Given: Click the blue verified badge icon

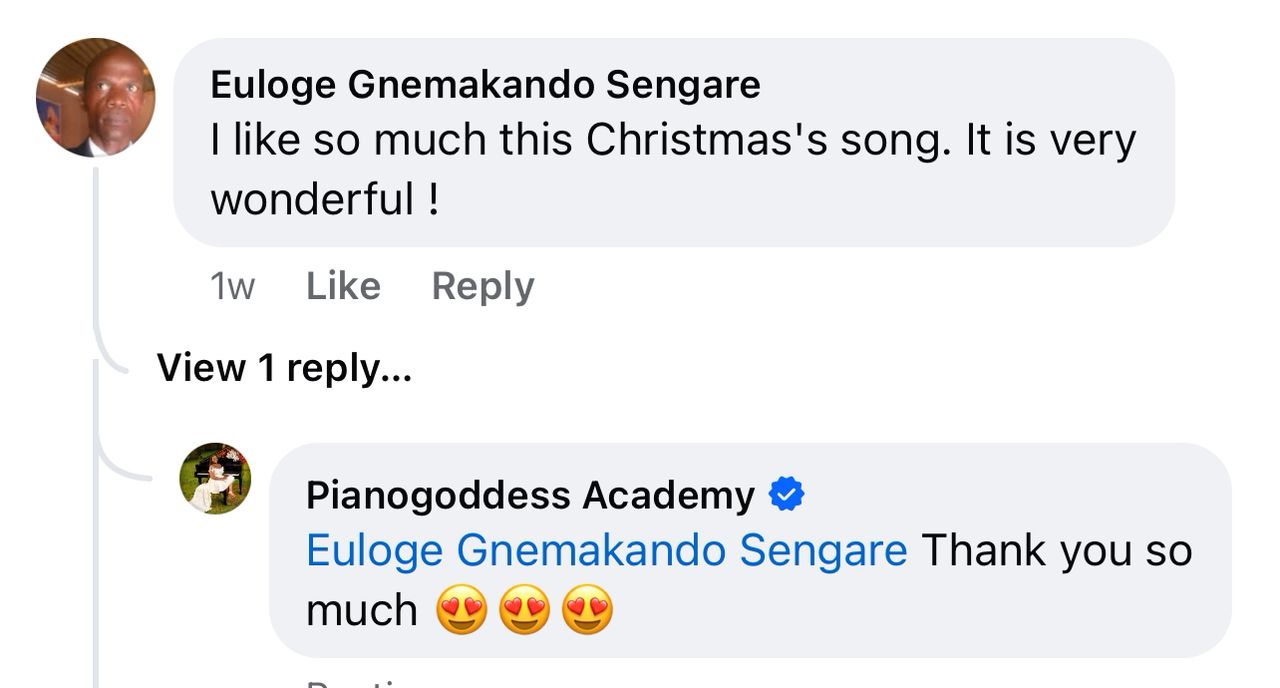Looking at the screenshot, I should [787, 494].
